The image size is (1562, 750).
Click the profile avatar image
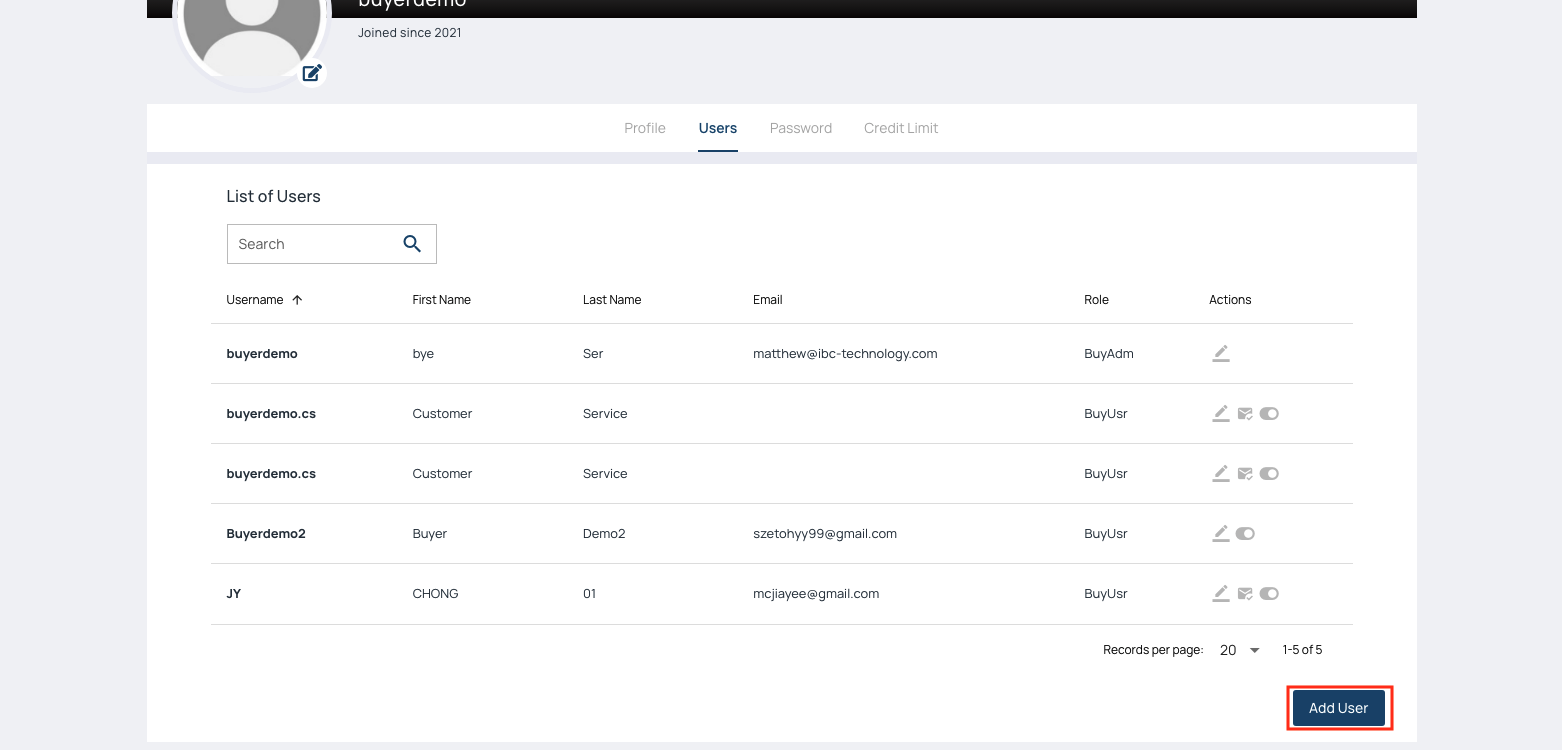[x=252, y=30]
